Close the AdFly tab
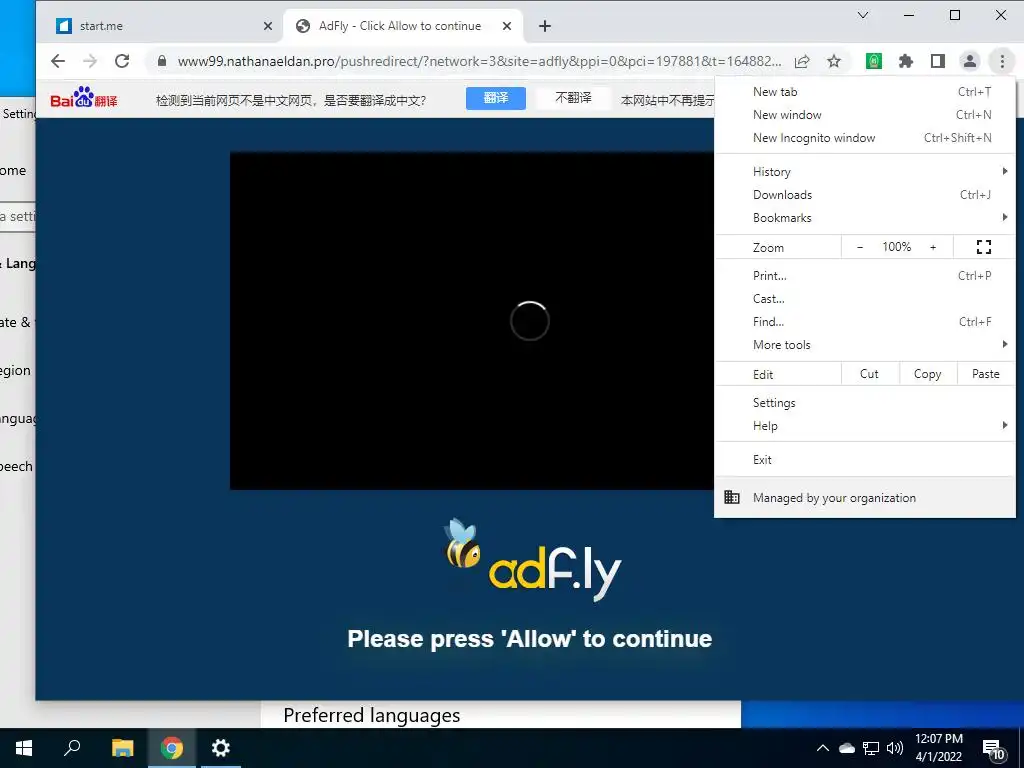 [x=507, y=26]
